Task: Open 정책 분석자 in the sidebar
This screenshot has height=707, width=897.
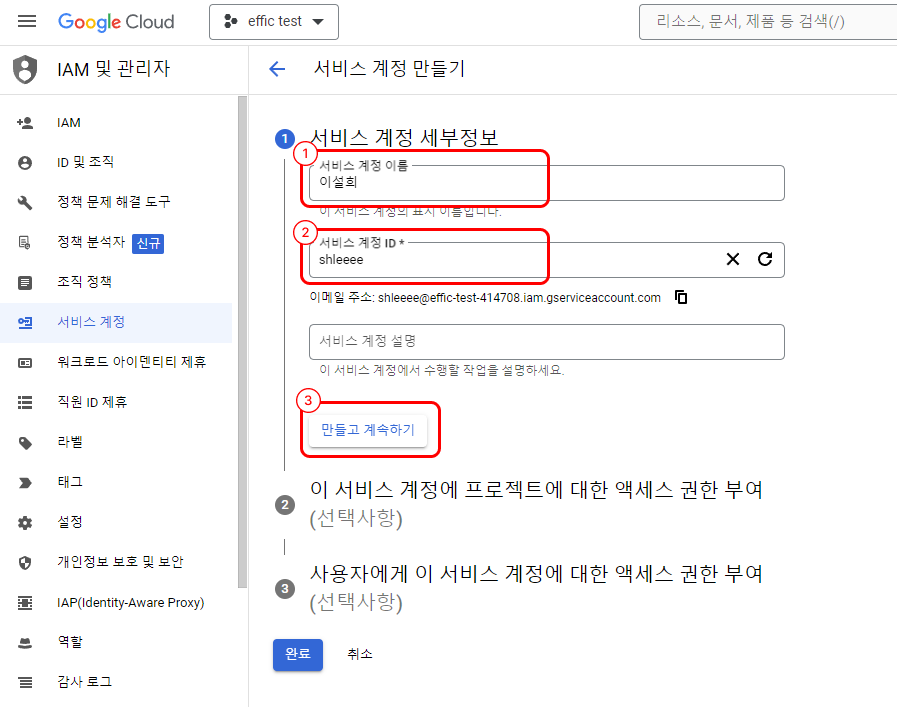Action: point(90,242)
